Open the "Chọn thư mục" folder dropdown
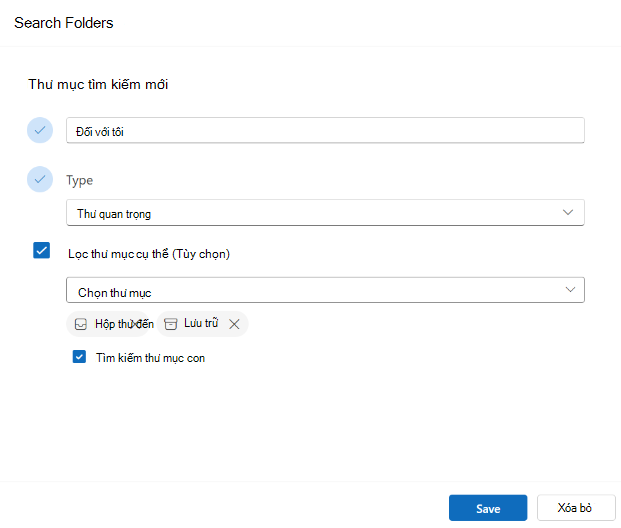Screen dimensions: 621x528 click(325, 290)
